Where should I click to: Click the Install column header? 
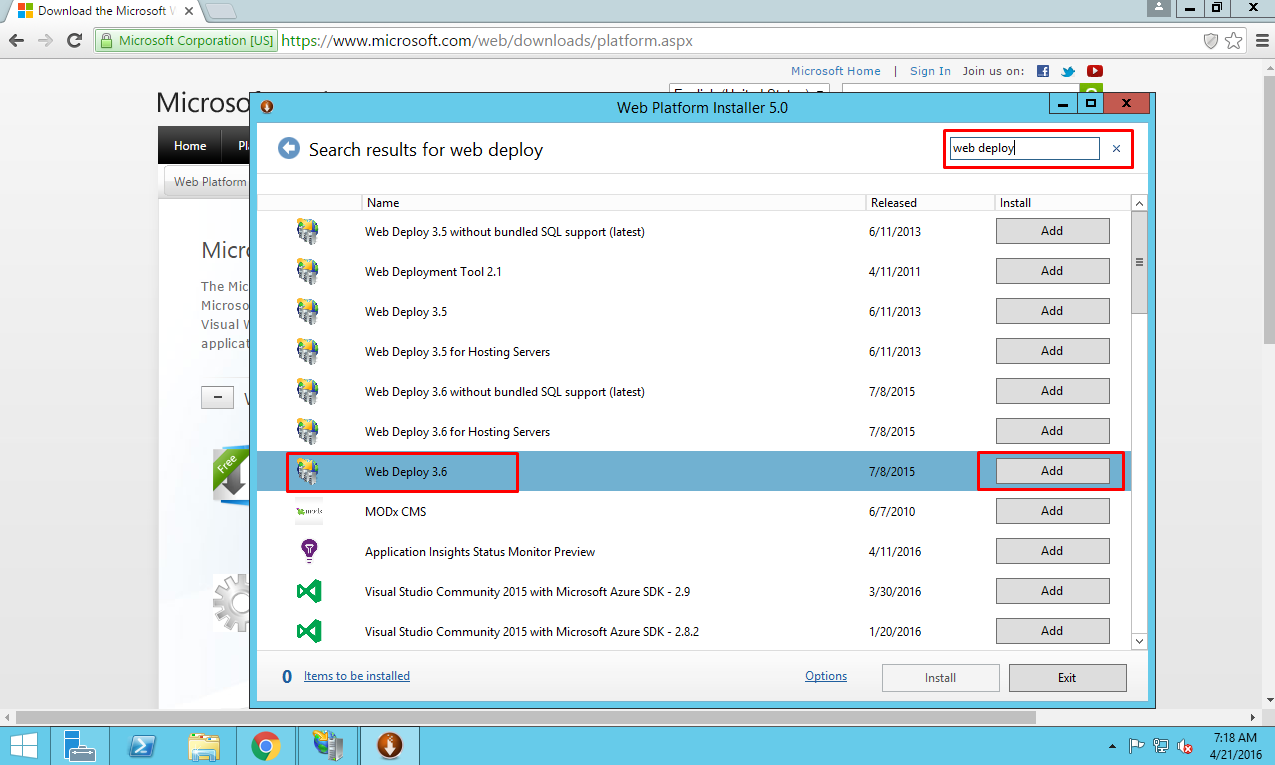click(x=1062, y=203)
